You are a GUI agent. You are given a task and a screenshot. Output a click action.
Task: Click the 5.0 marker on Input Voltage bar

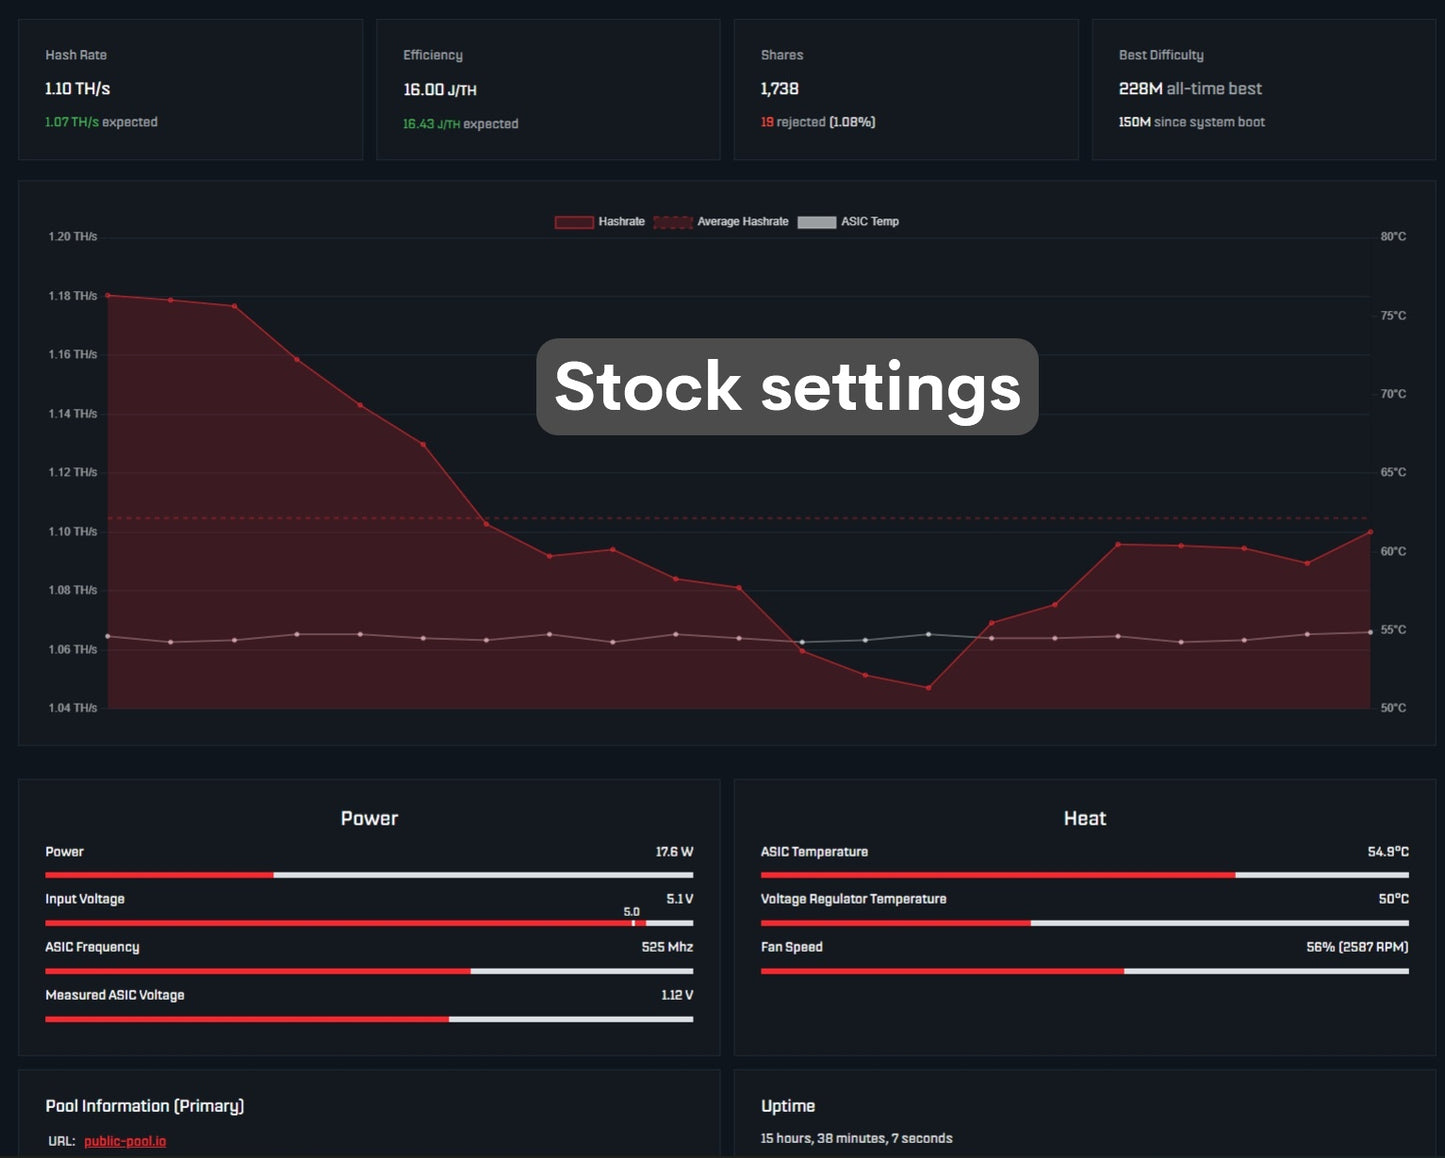633,922
